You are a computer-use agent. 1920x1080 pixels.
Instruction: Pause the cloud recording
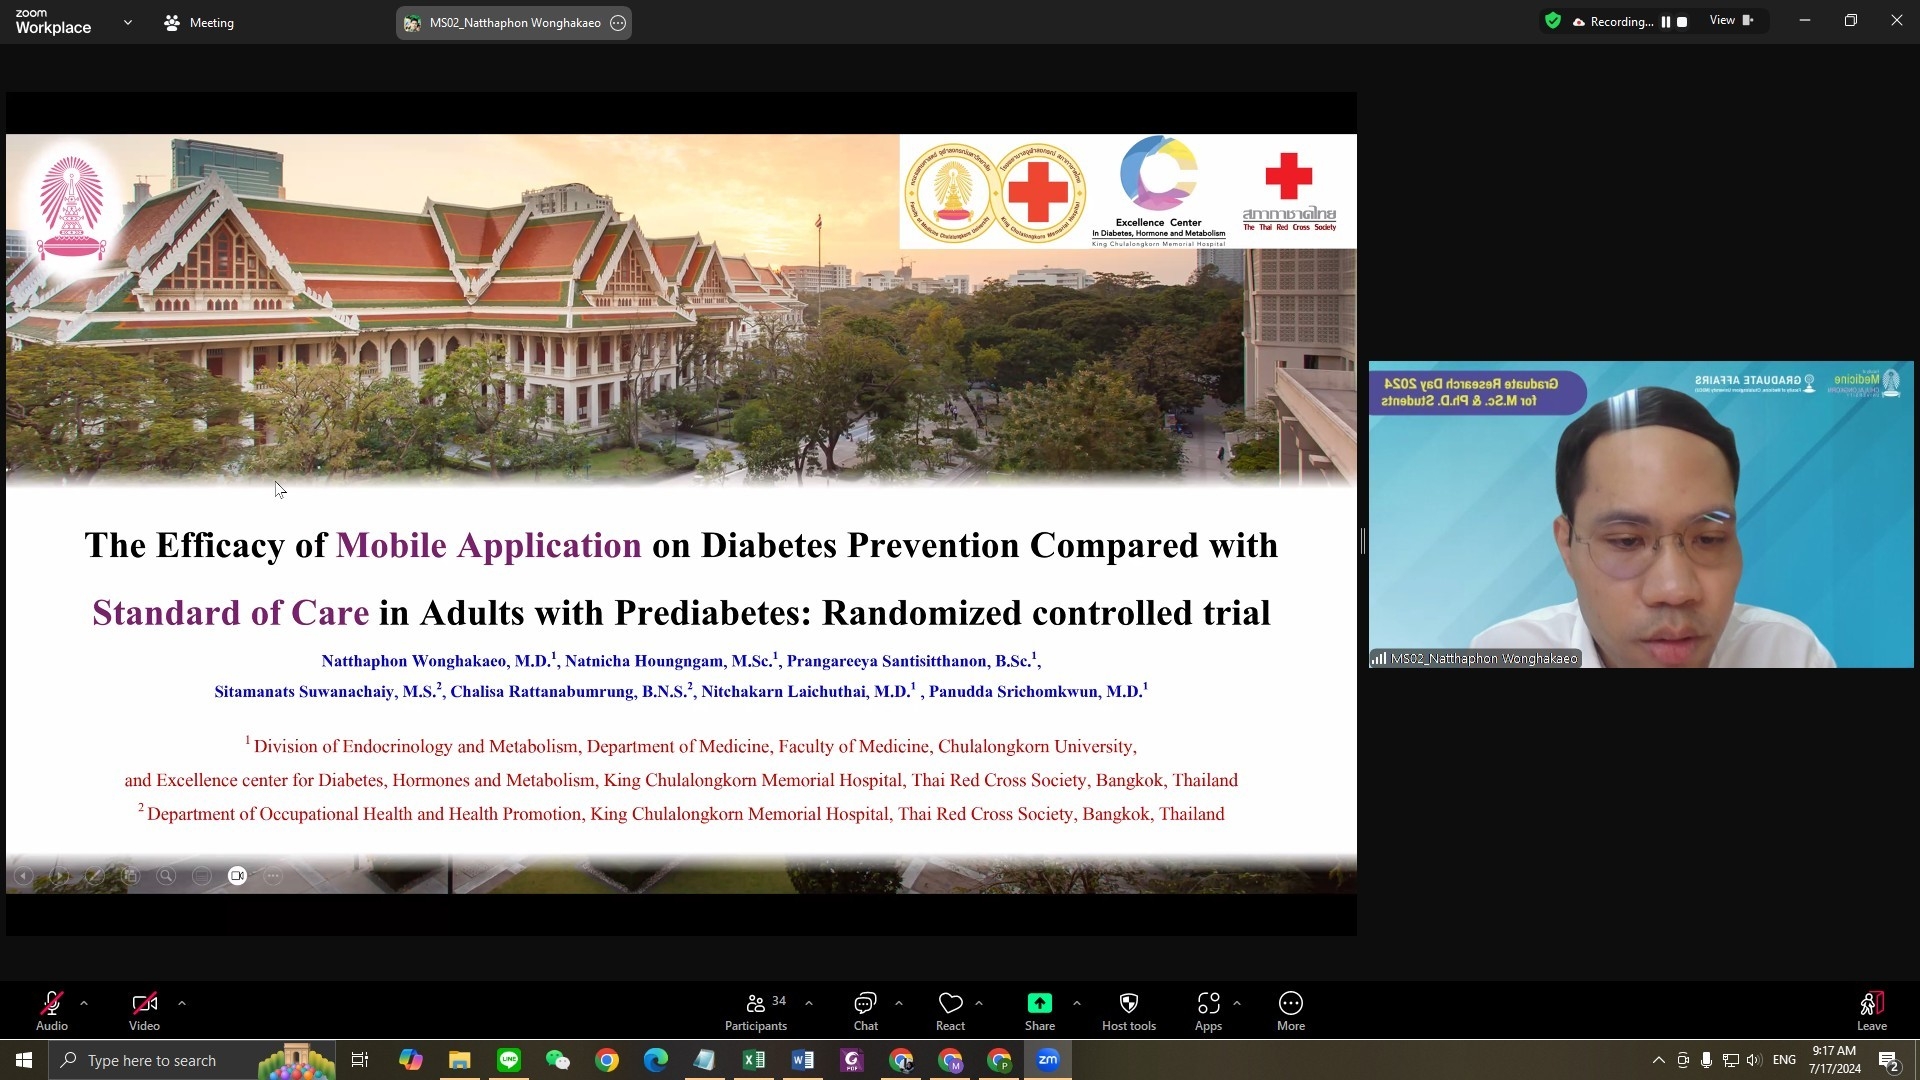point(1666,22)
